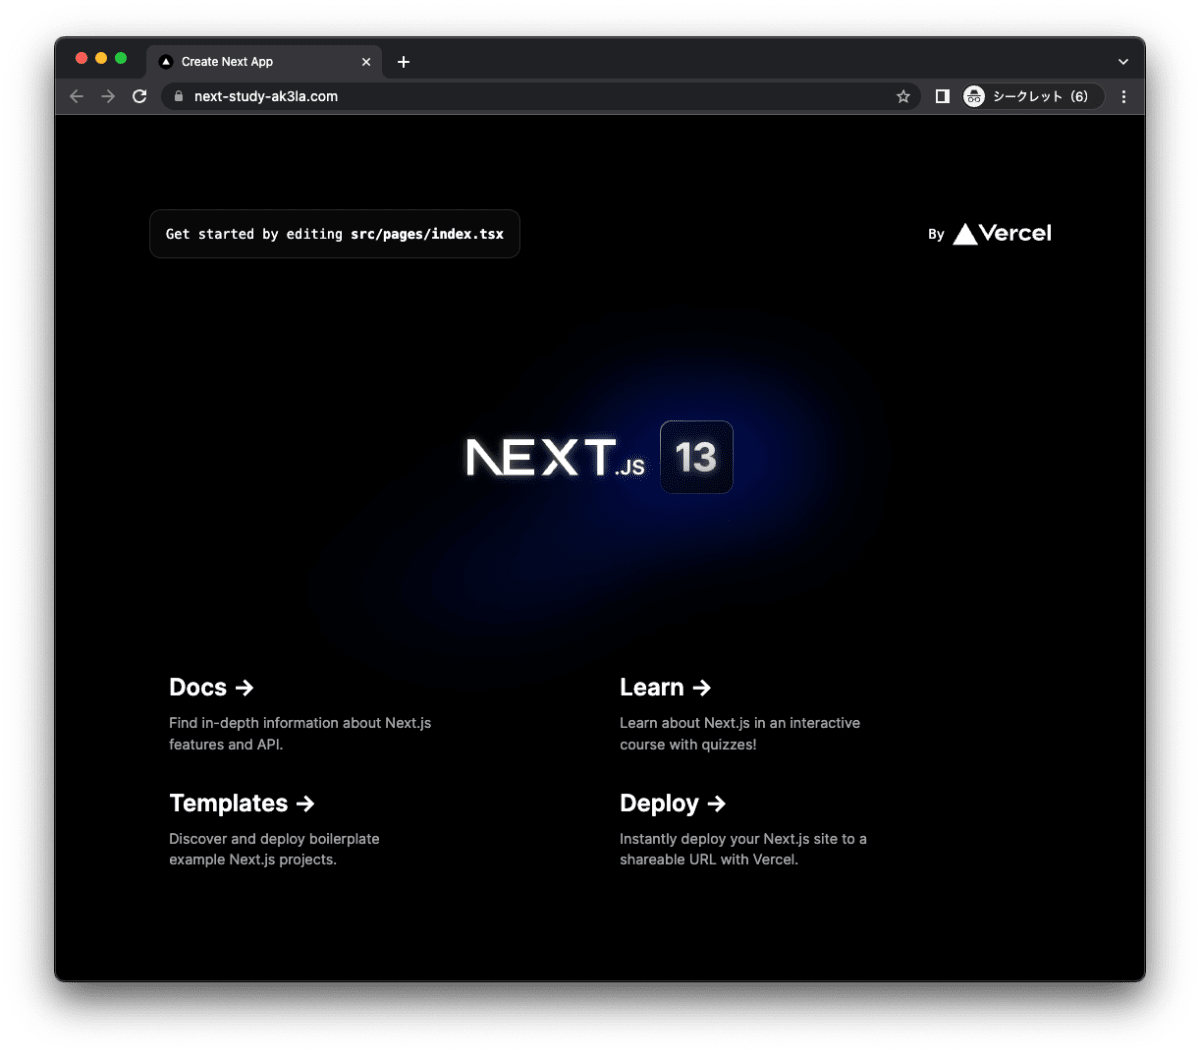This screenshot has height=1054, width=1200.
Task: Click the lock icon in address bar
Action: (x=179, y=97)
